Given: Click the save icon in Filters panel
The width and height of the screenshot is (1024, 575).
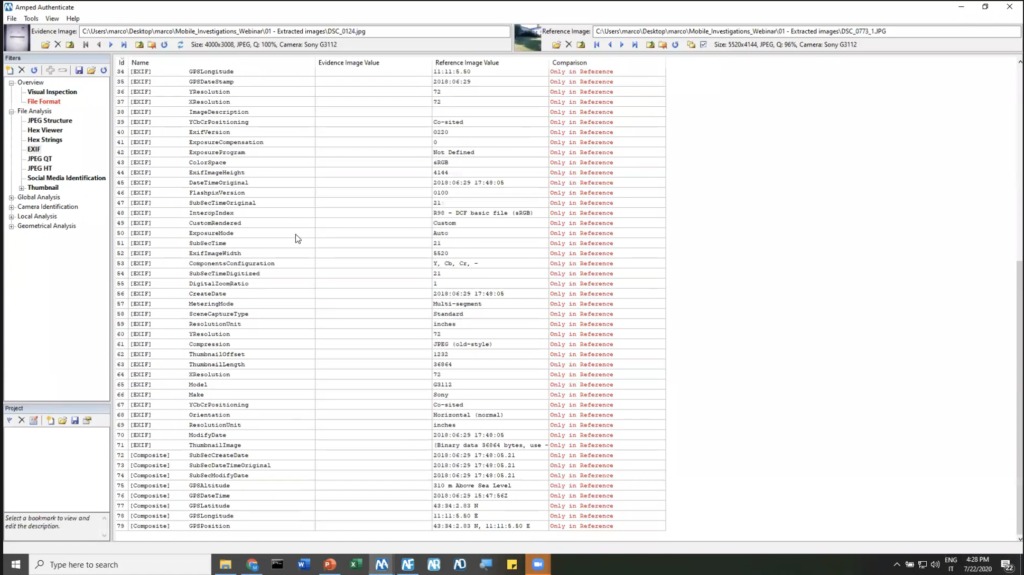Looking at the screenshot, I should pyautogui.click(x=78, y=70).
